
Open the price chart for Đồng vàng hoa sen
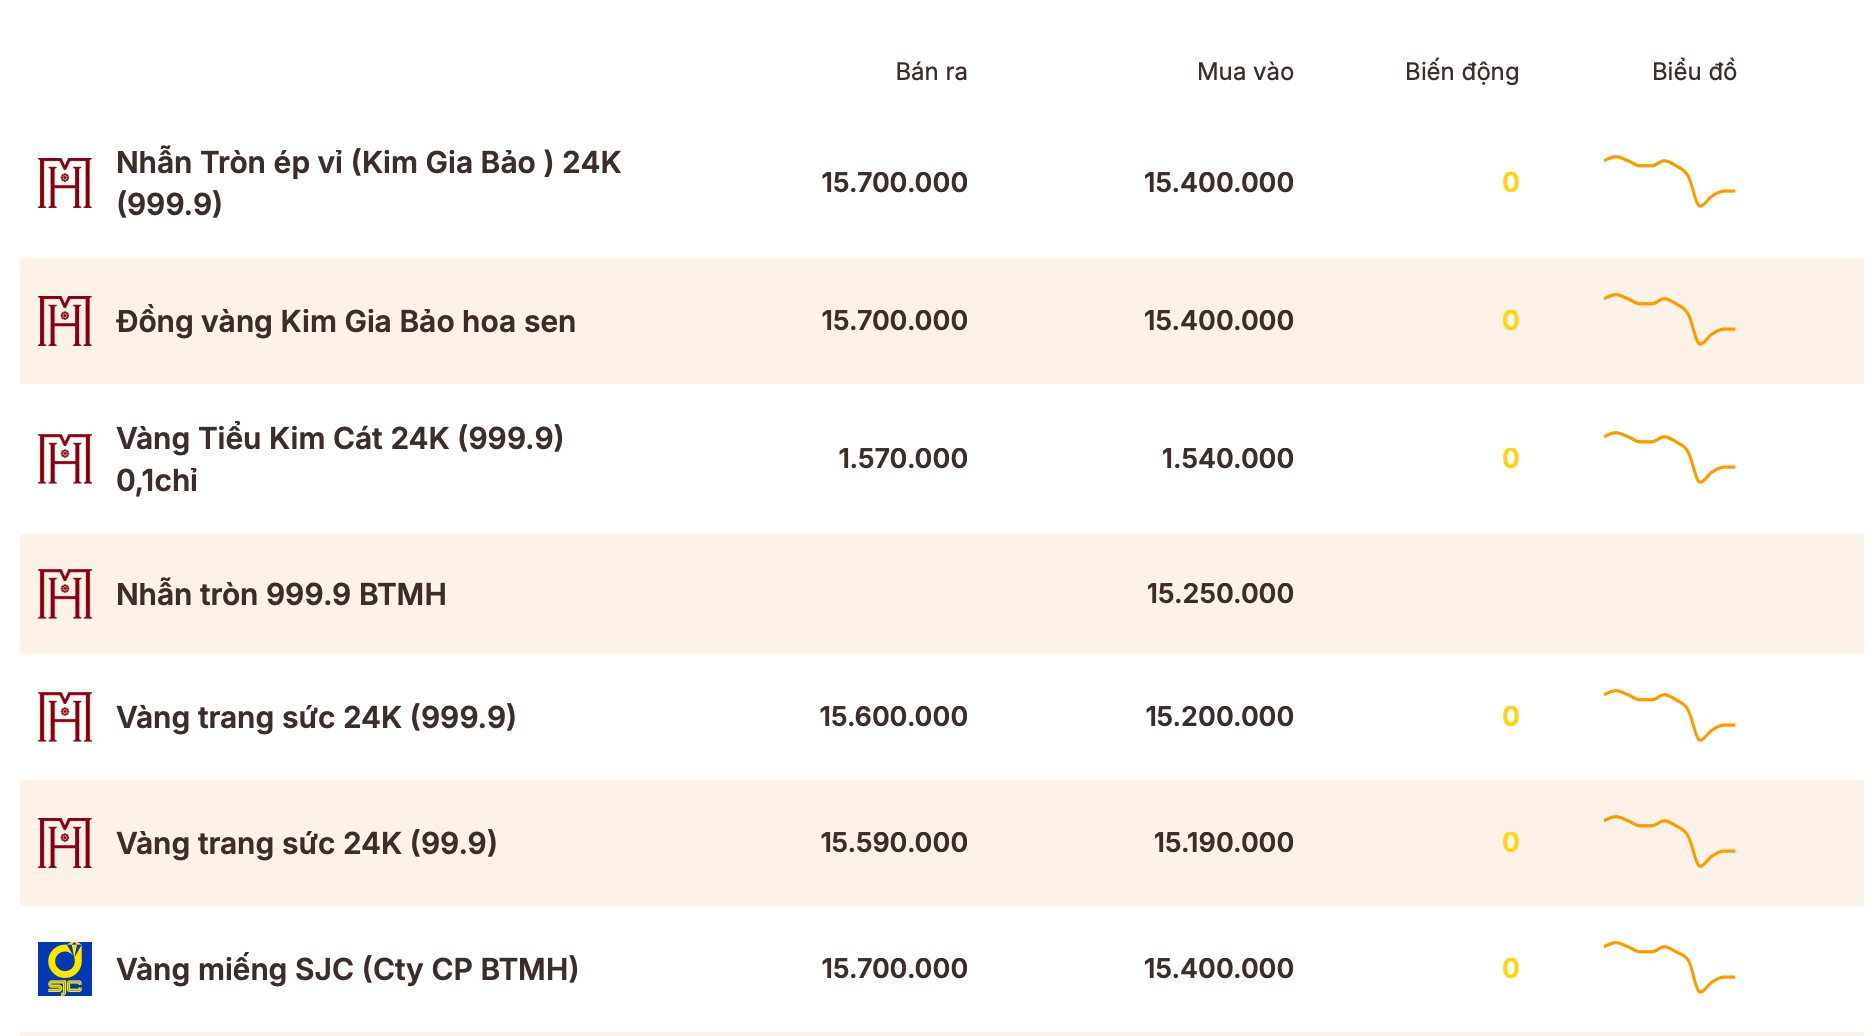1669,319
